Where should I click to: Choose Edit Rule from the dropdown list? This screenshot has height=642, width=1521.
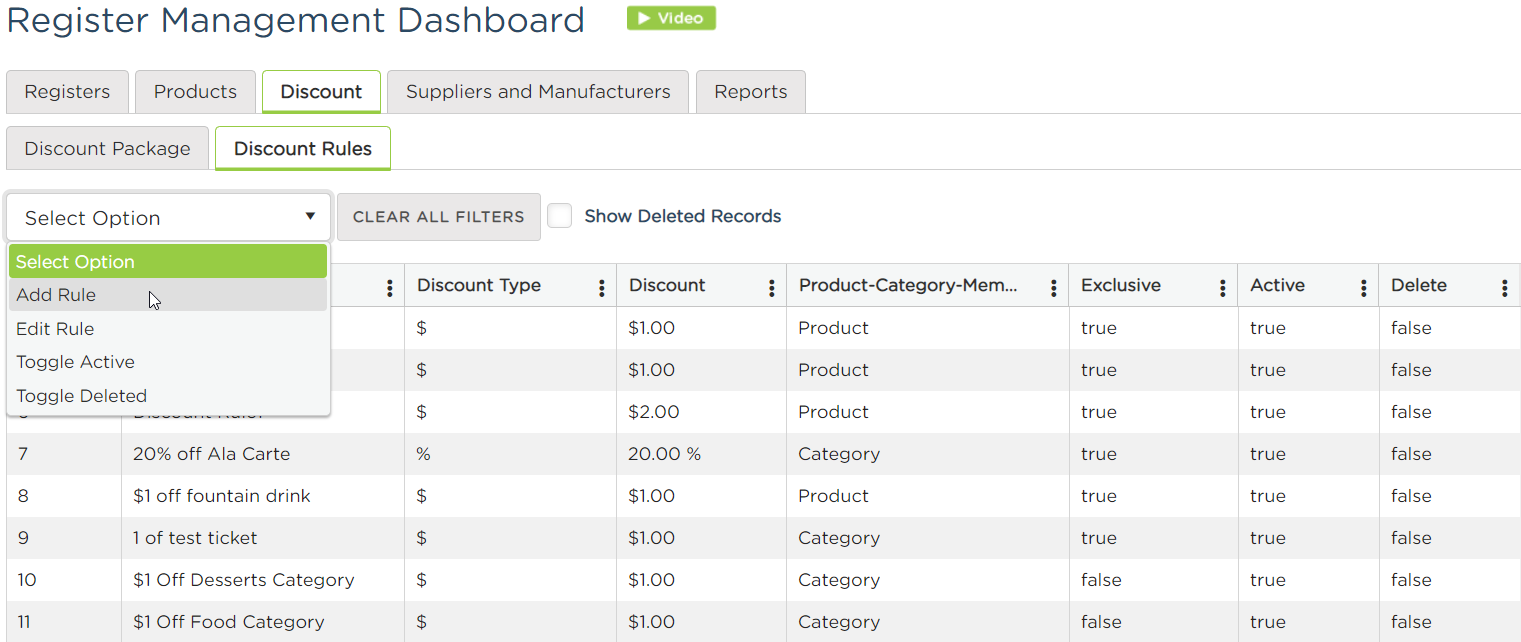(168, 329)
